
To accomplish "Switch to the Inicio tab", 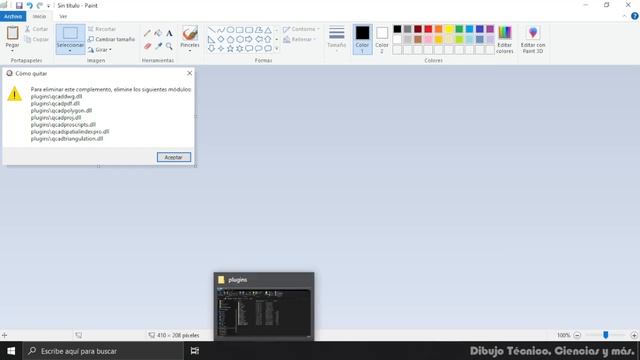I will [x=39, y=16].
